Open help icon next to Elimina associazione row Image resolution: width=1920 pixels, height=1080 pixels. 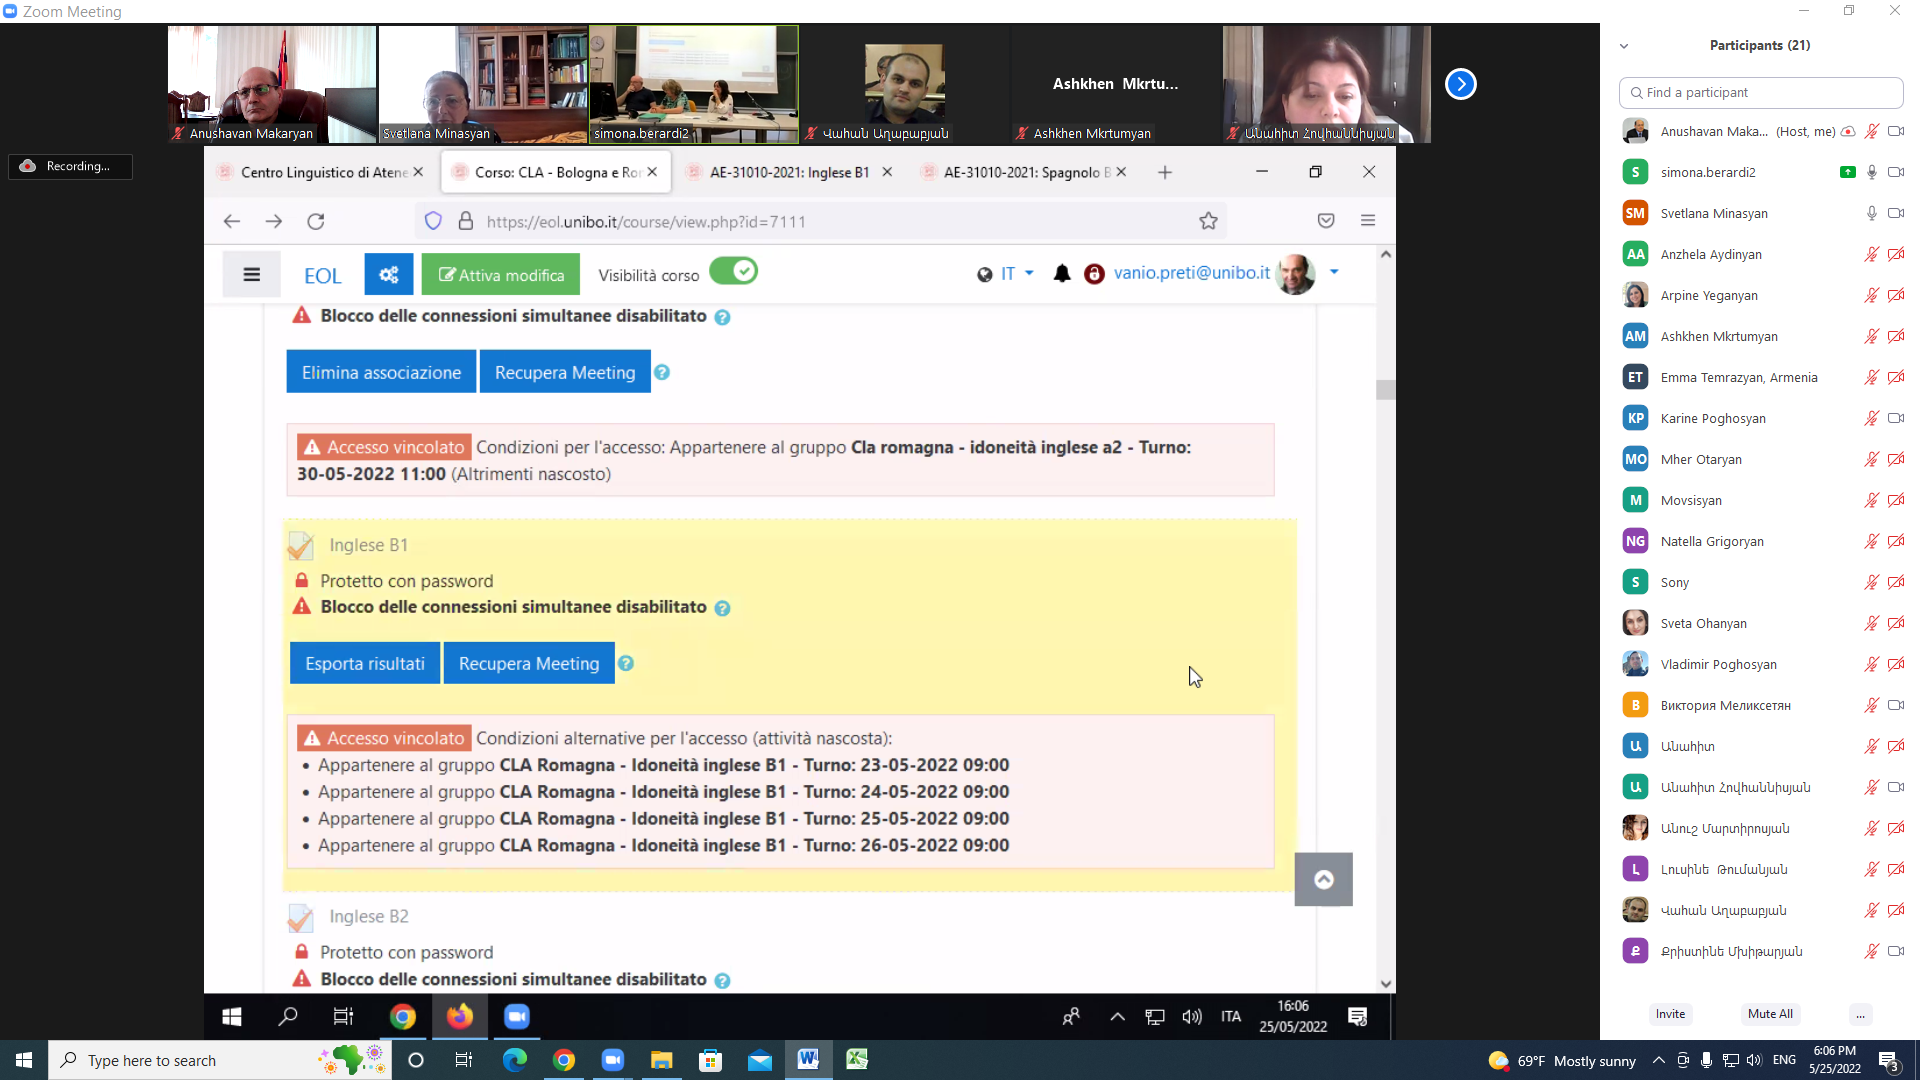(x=662, y=372)
